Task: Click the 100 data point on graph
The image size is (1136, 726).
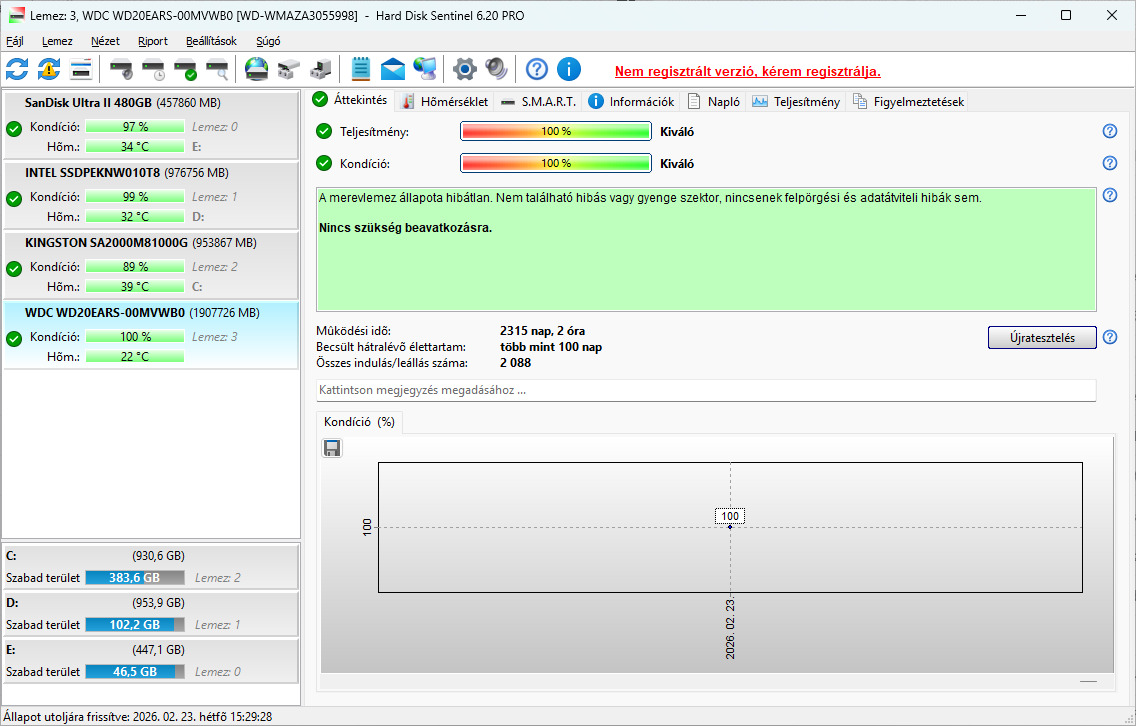Action: [730, 527]
